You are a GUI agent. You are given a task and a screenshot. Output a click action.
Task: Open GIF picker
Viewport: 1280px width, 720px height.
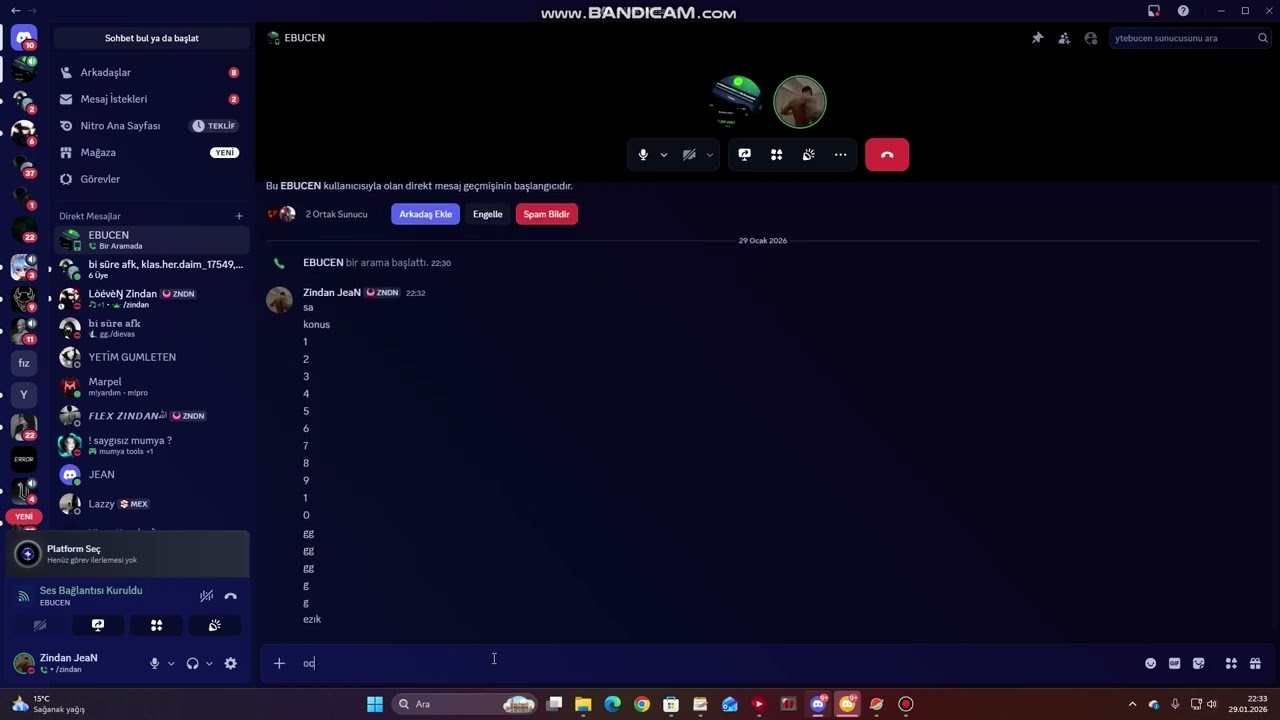(1174, 663)
